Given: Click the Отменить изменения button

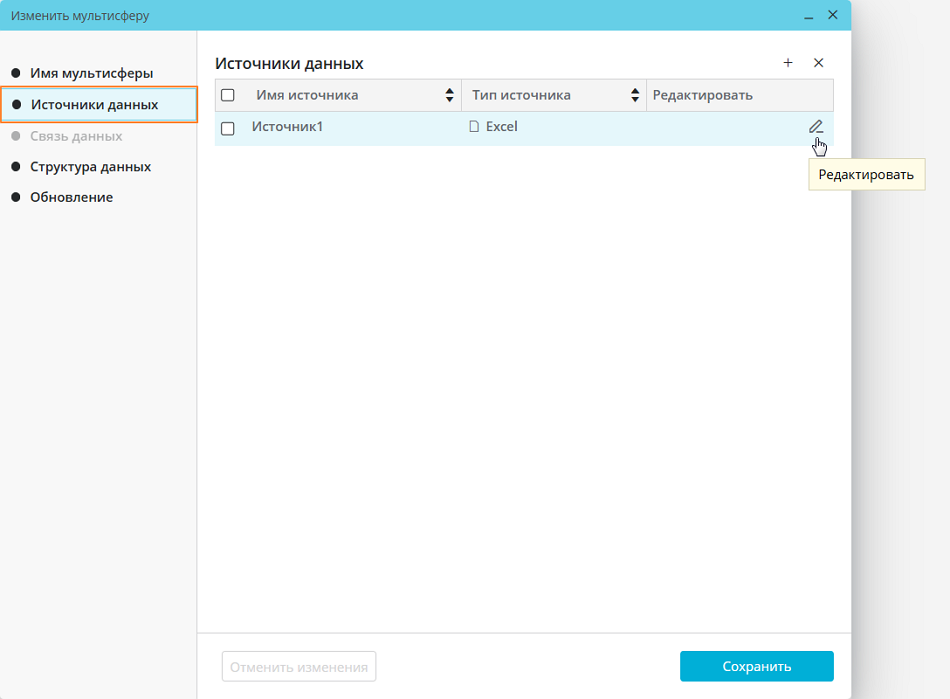Looking at the screenshot, I should pos(299,667).
